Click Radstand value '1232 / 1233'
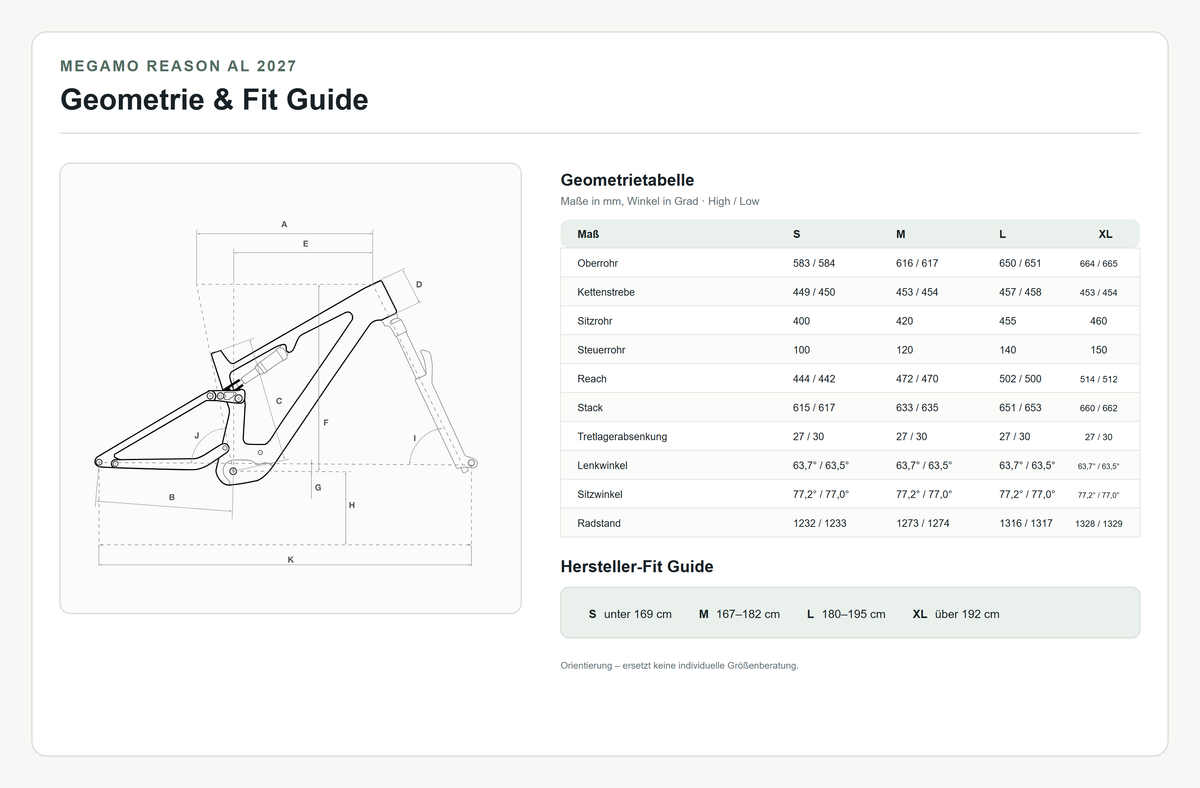1200x788 pixels. [x=819, y=523]
